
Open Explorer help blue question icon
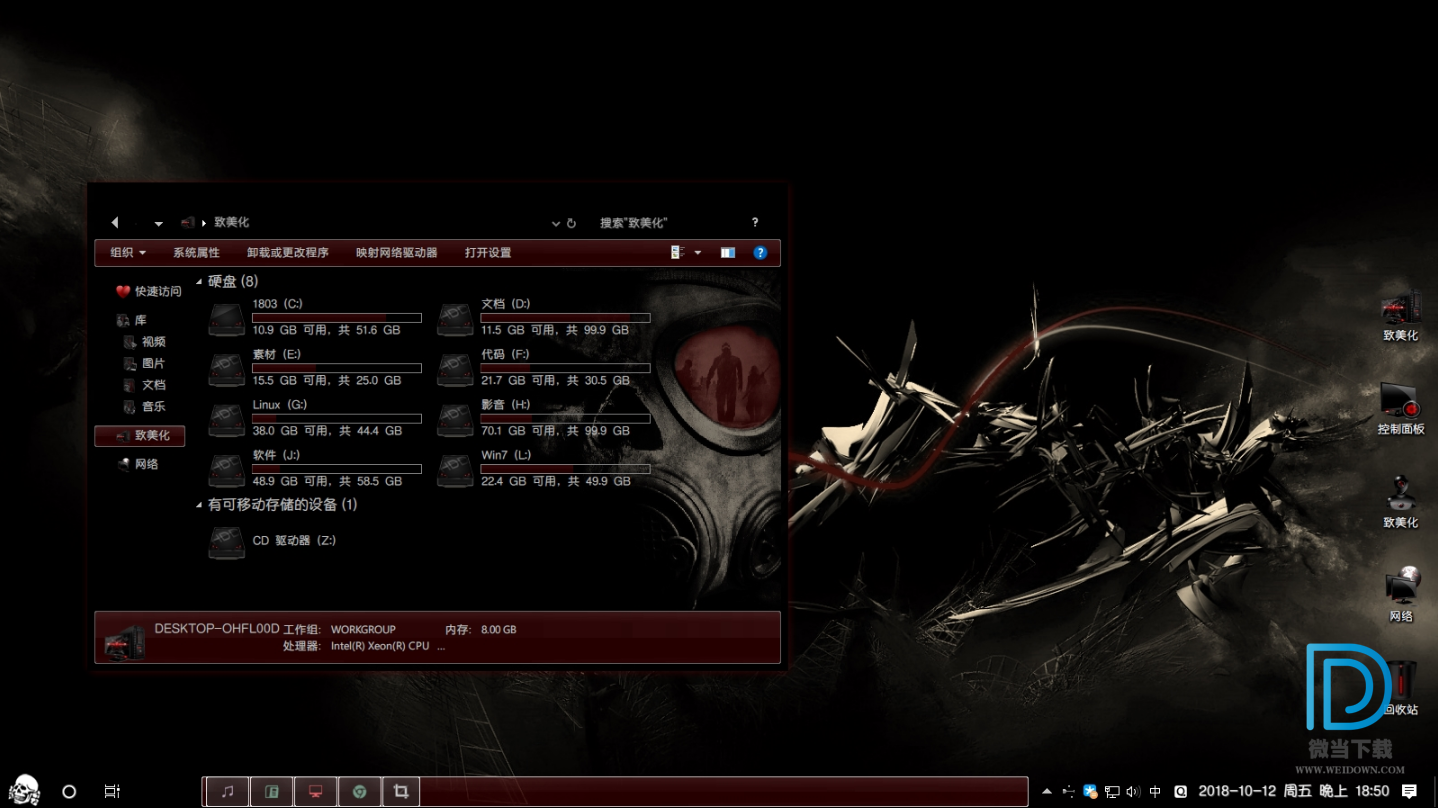[760, 252]
